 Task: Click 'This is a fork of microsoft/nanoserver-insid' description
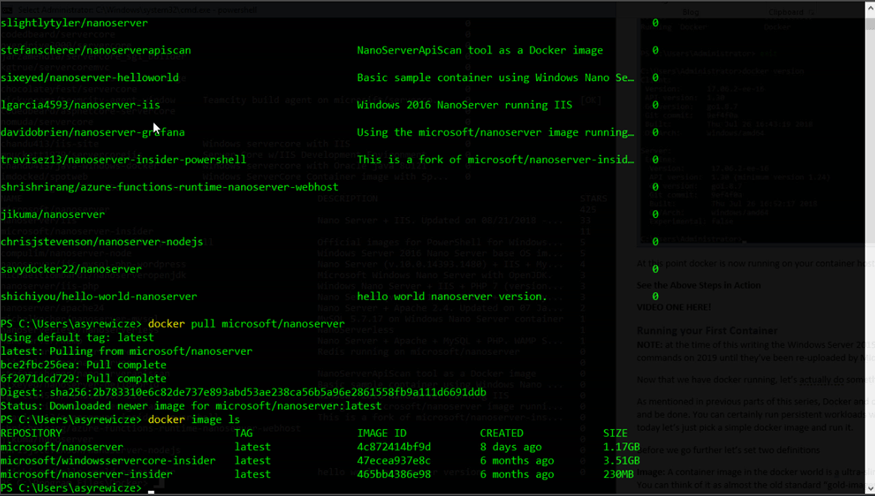click(496, 160)
